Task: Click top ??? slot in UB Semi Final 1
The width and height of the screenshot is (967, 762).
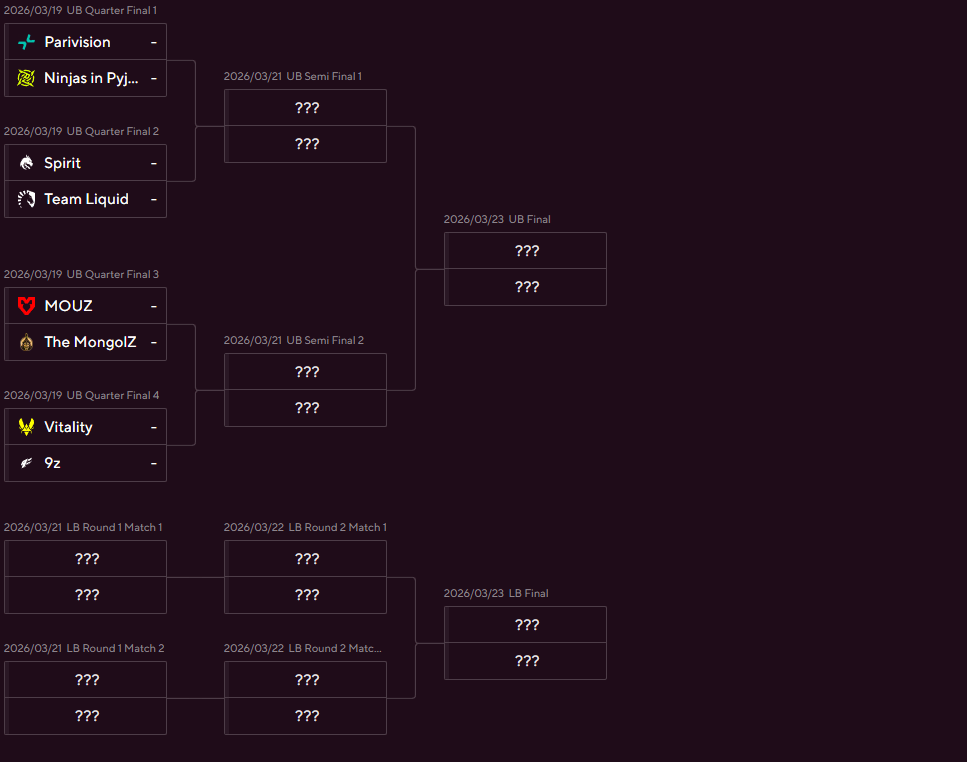Action: [x=305, y=108]
